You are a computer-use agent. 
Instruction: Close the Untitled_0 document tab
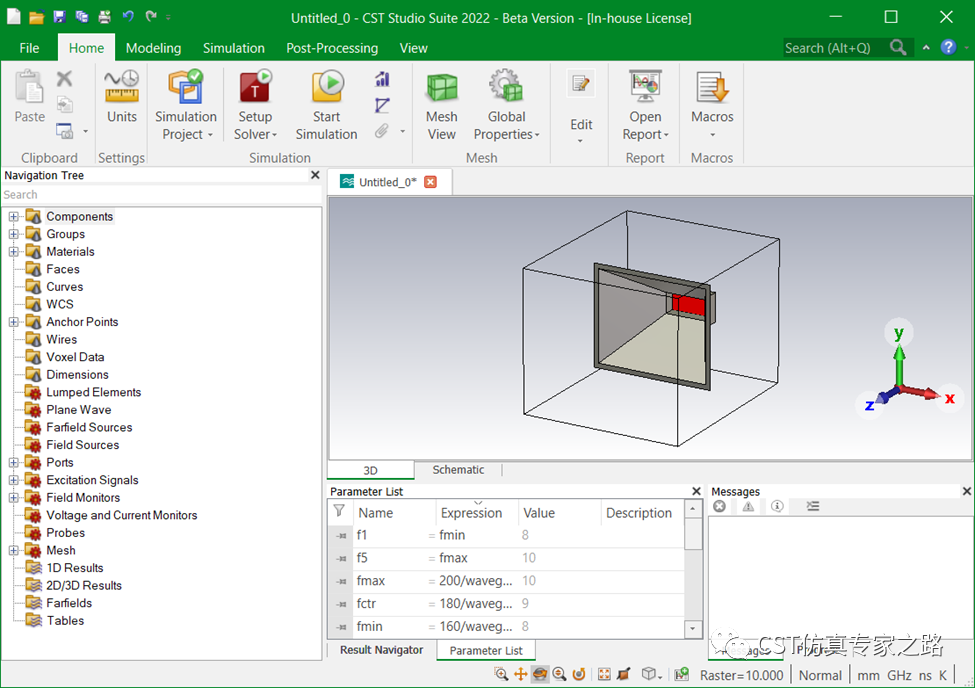point(430,182)
